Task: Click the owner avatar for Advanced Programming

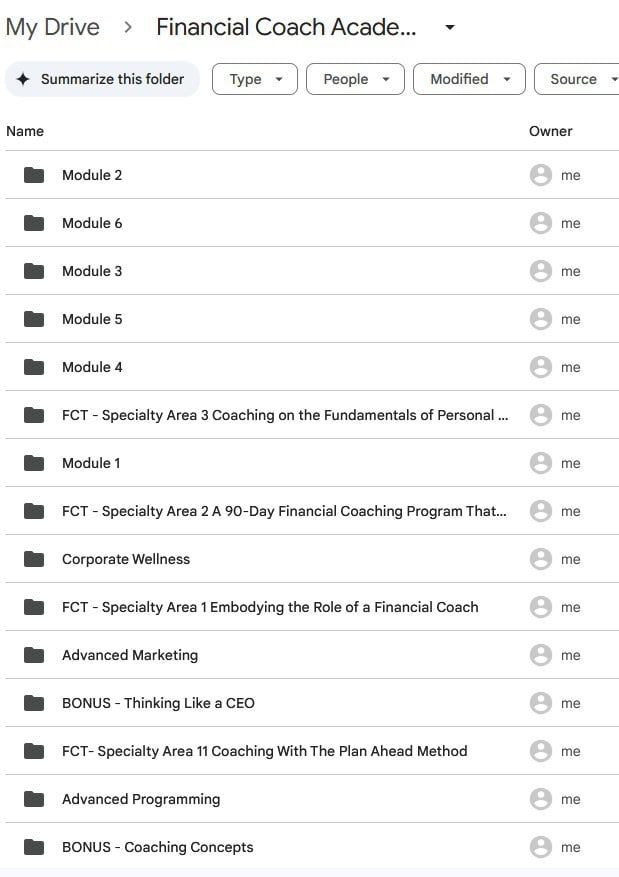Action: 541,799
